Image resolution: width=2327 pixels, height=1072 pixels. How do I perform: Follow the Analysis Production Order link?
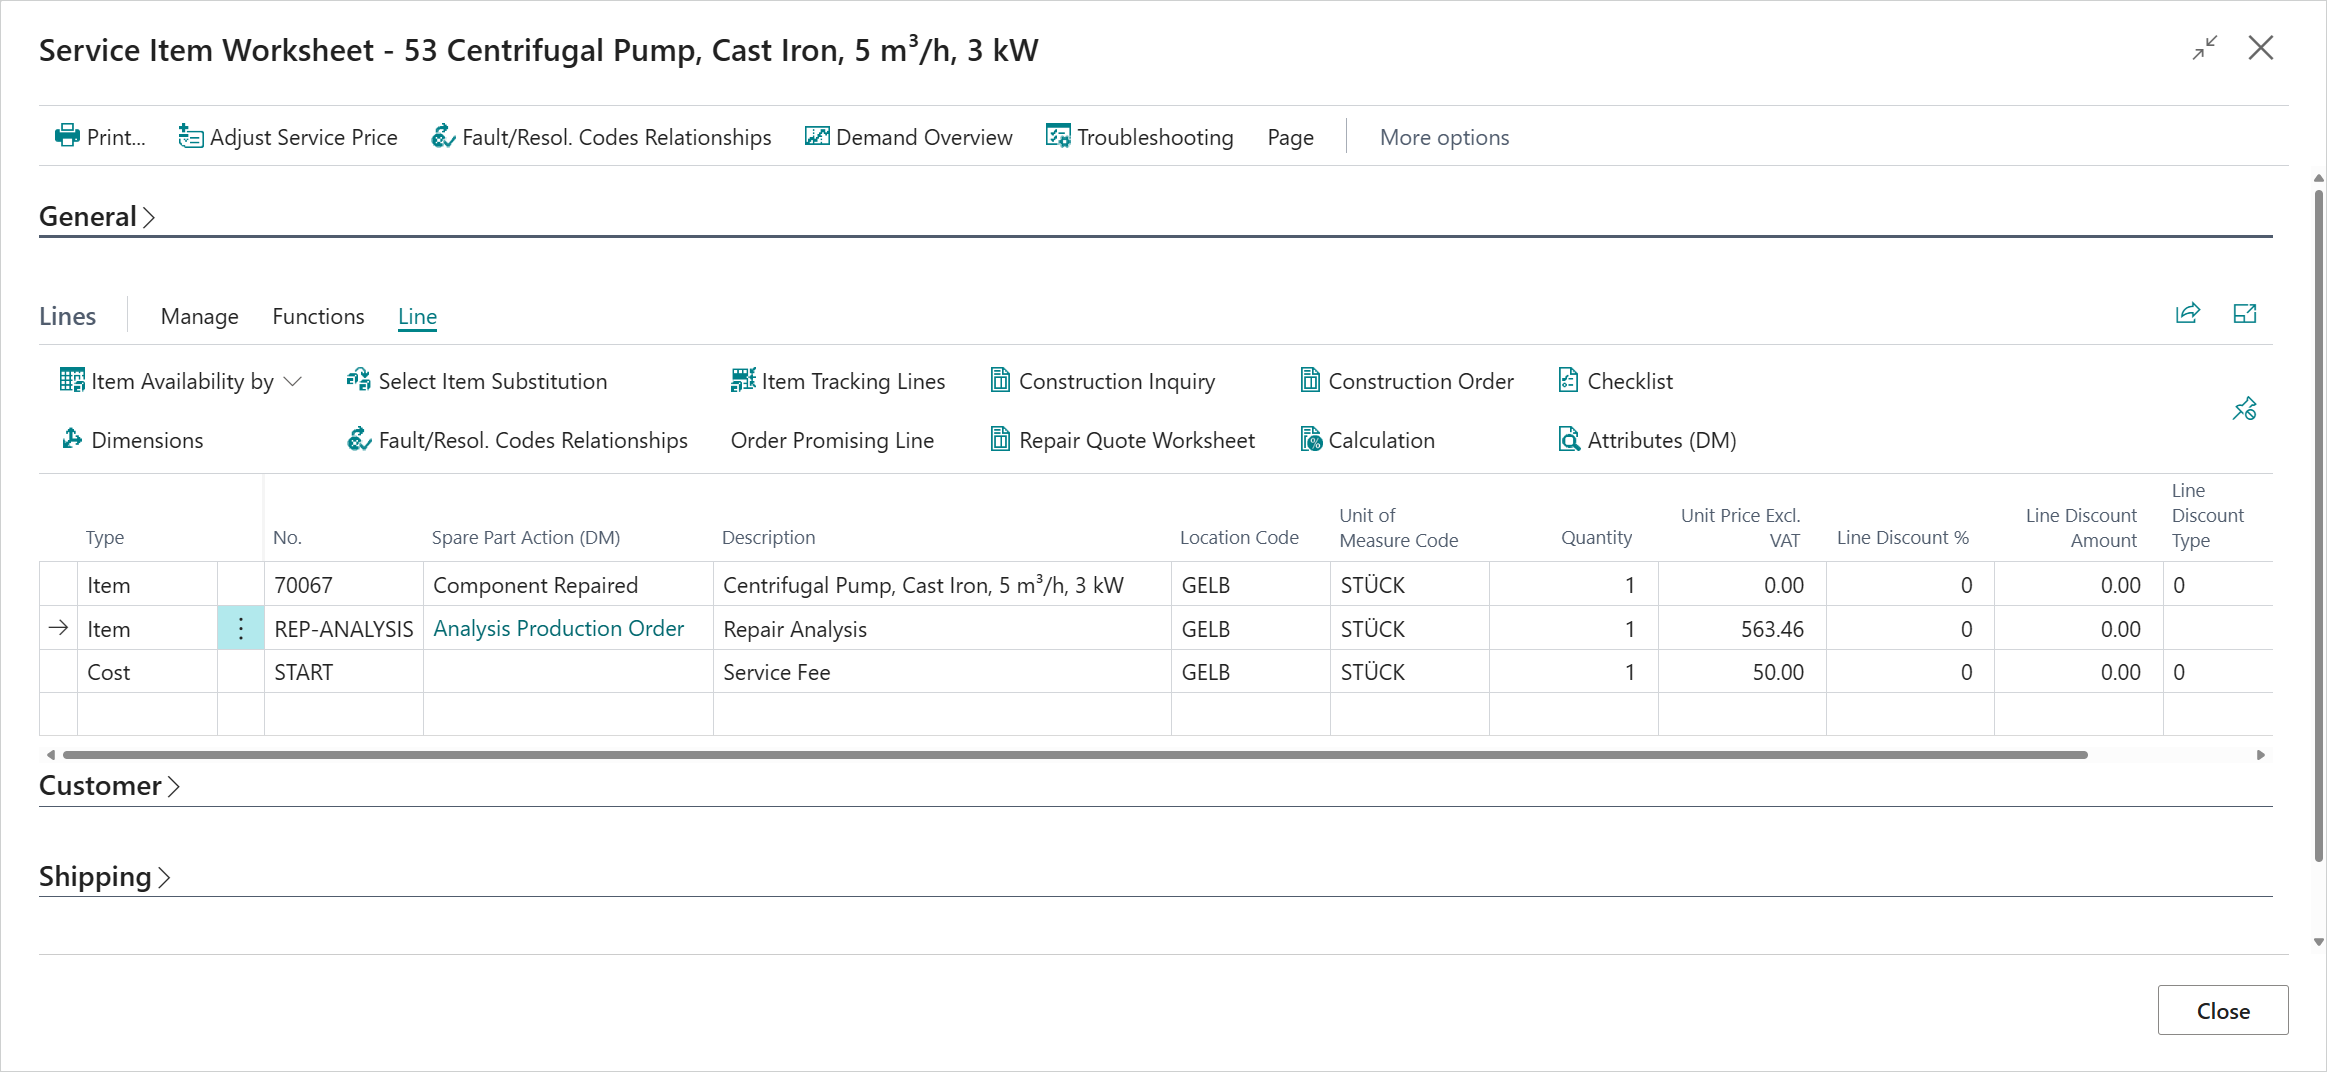557,629
